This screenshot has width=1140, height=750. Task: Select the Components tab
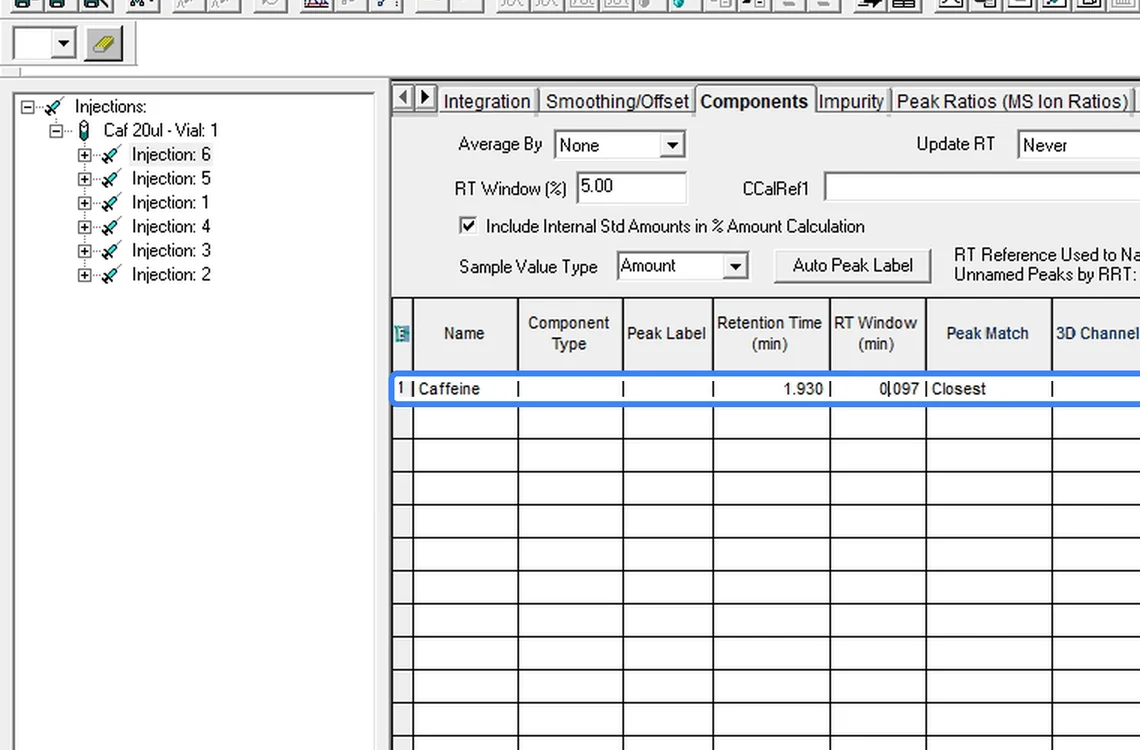[754, 101]
